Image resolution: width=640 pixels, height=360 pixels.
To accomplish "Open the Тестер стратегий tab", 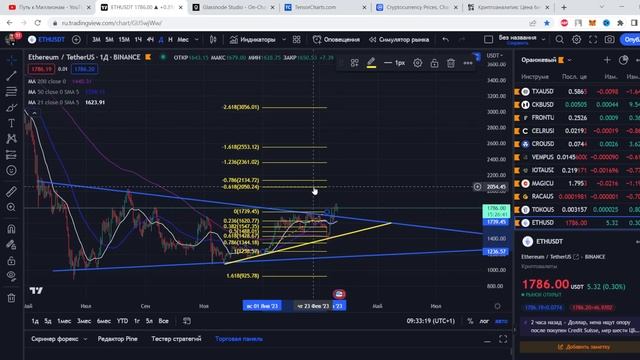I will coord(176,339).
